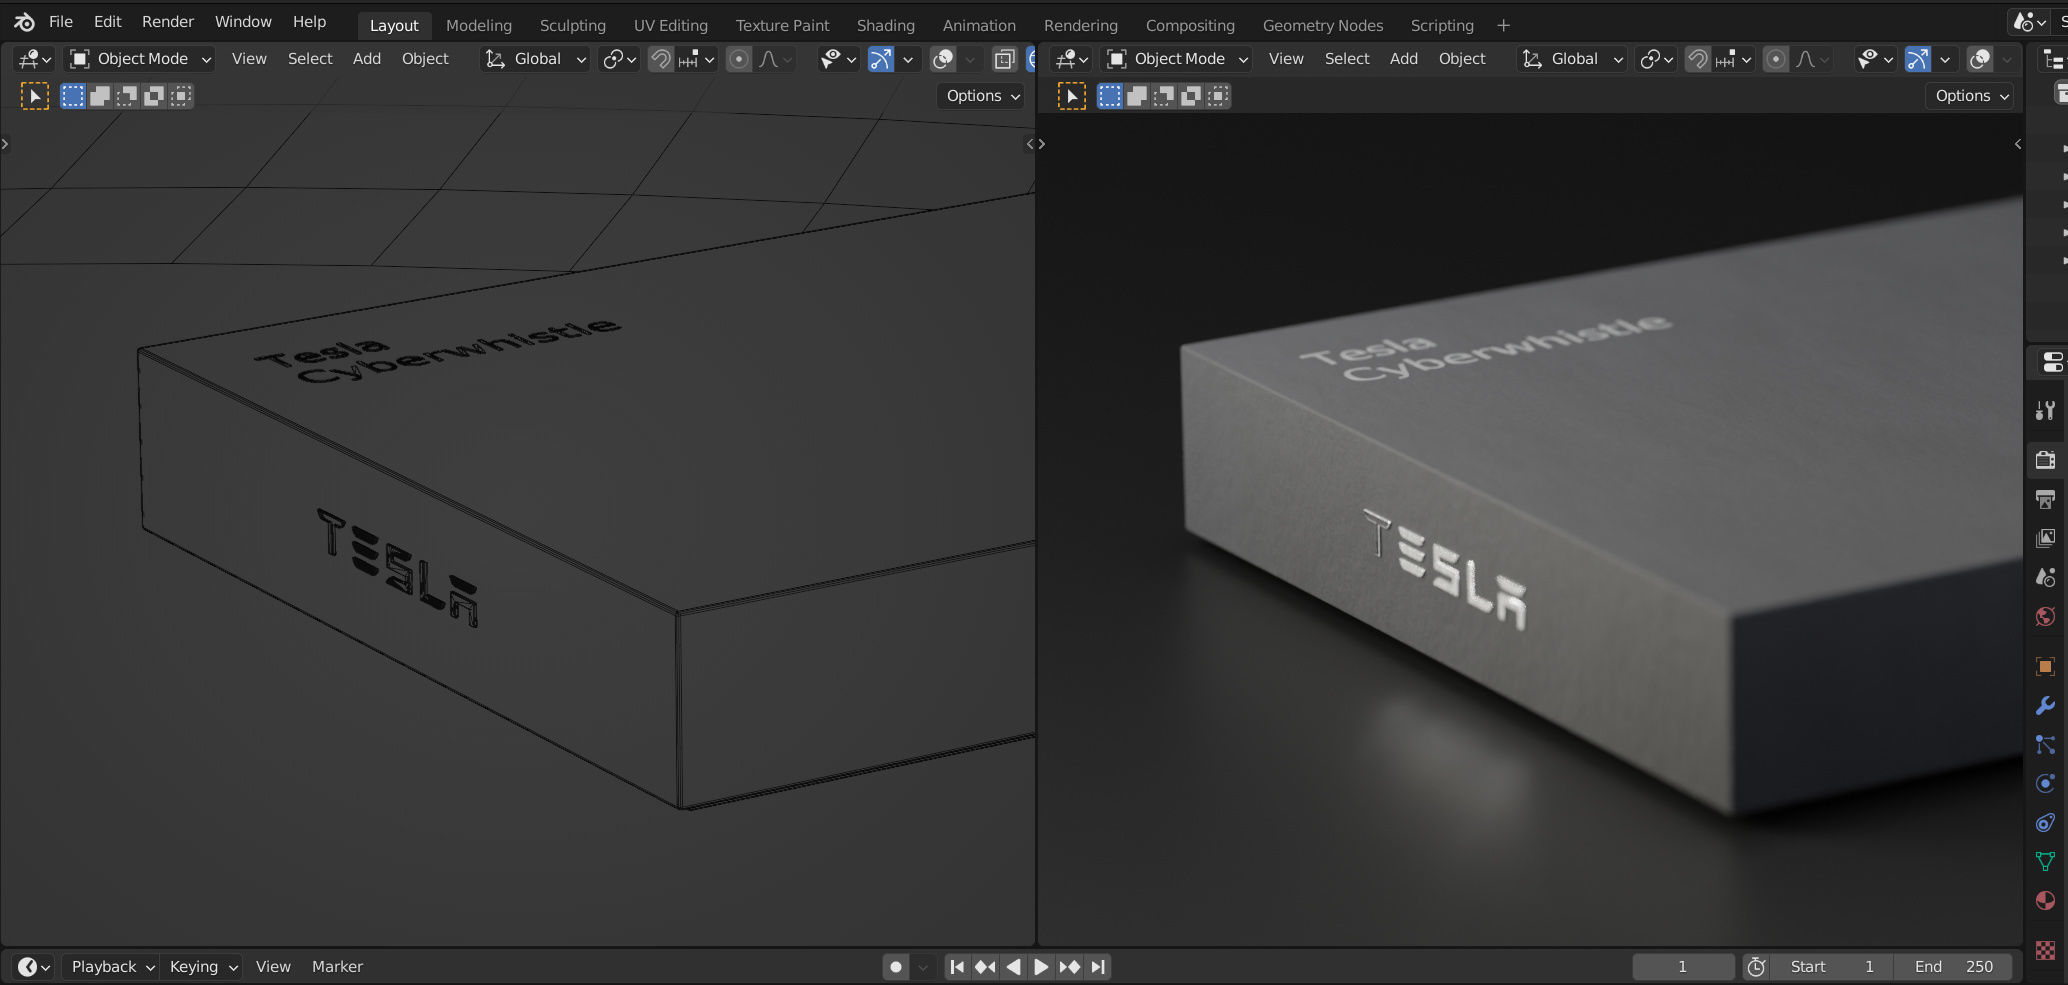
Task: Open World properties tab
Action: point(2045,616)
